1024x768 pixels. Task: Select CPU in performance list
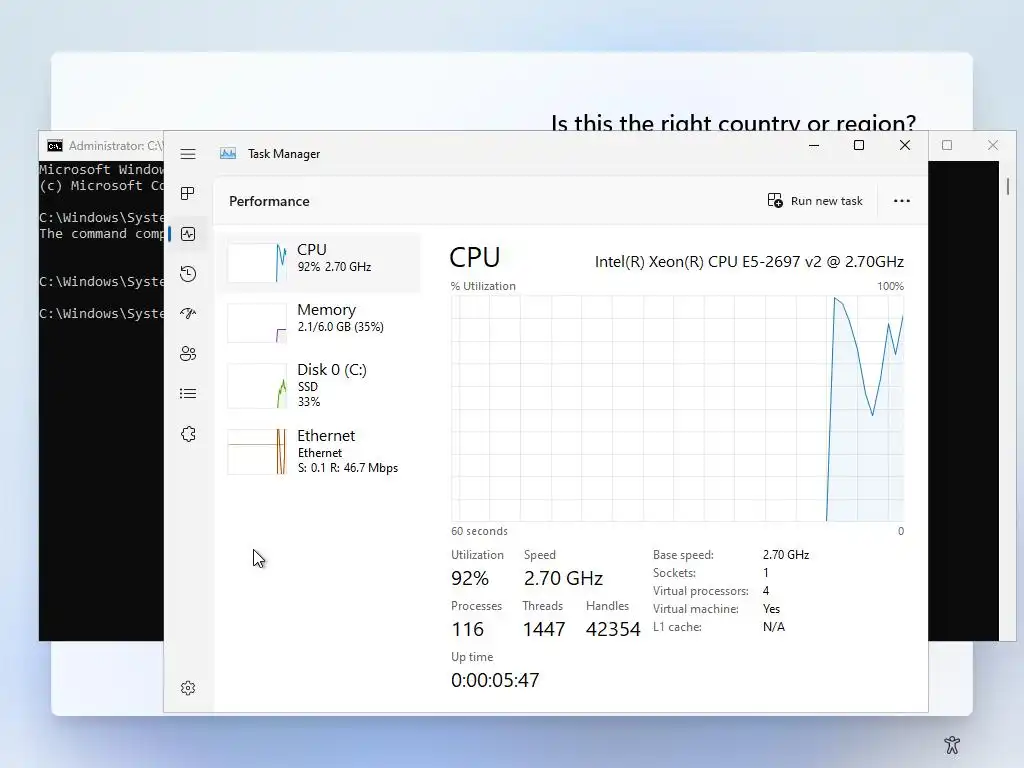coord(321,263)
